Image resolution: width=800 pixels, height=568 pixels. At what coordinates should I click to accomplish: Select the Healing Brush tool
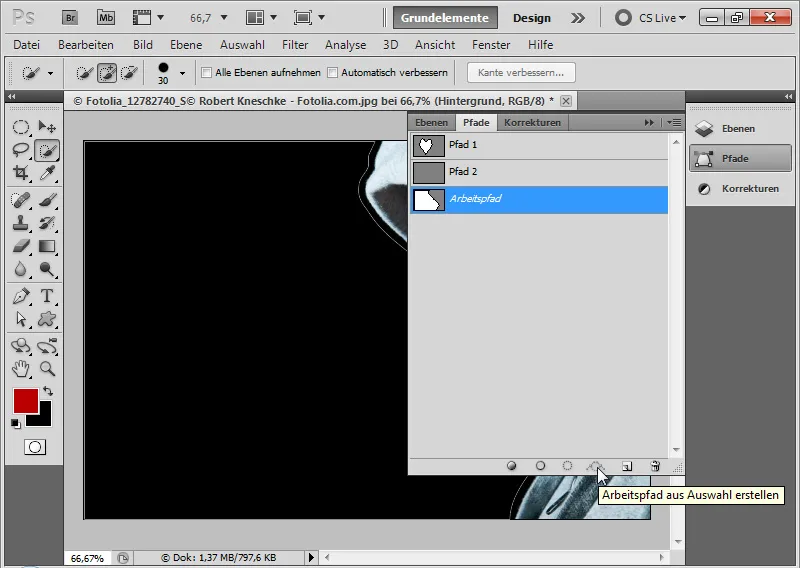click(x=20, y=200)
